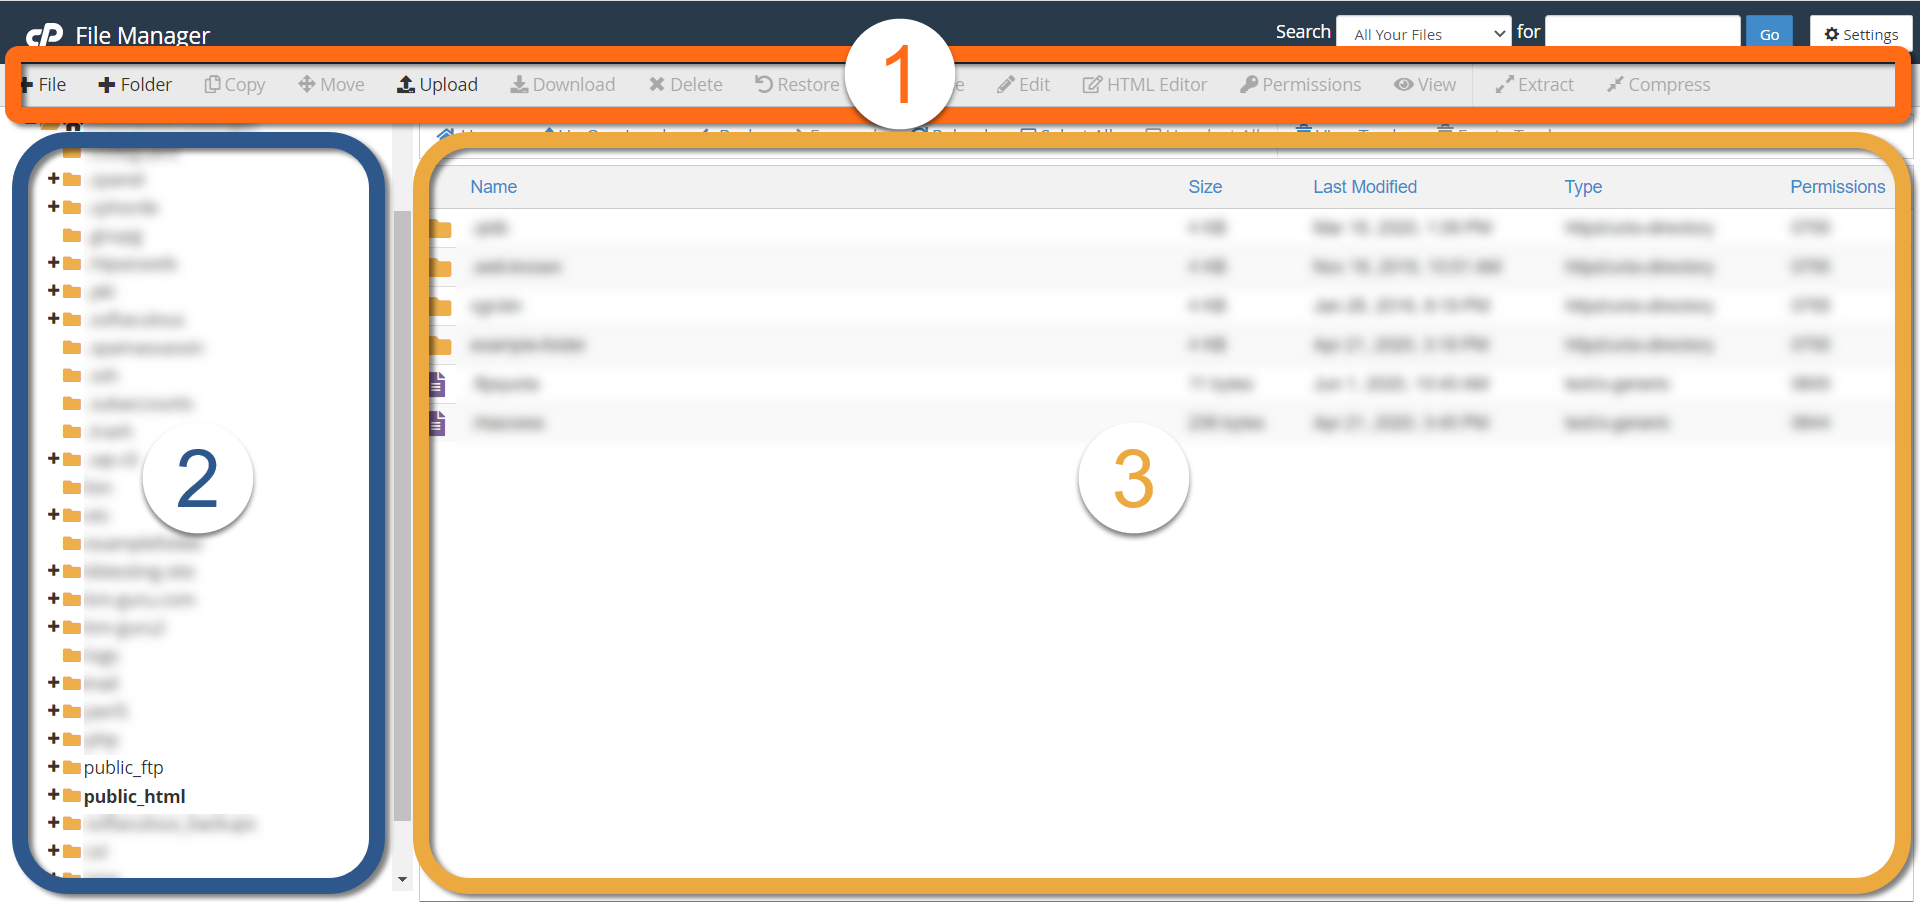Expand the public_ftp folder node
Screen dimensions: 1920x902
[55, 767]
